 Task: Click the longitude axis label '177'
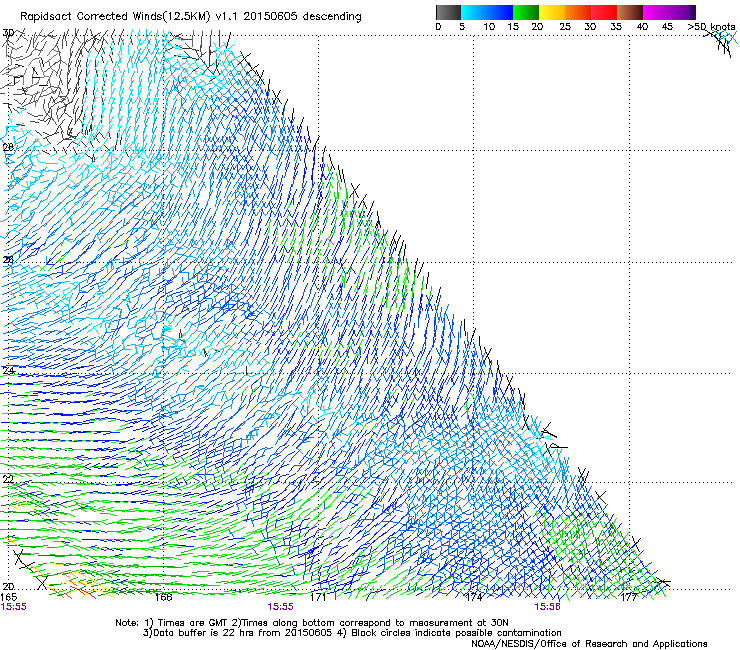click(x=629, y=597)
